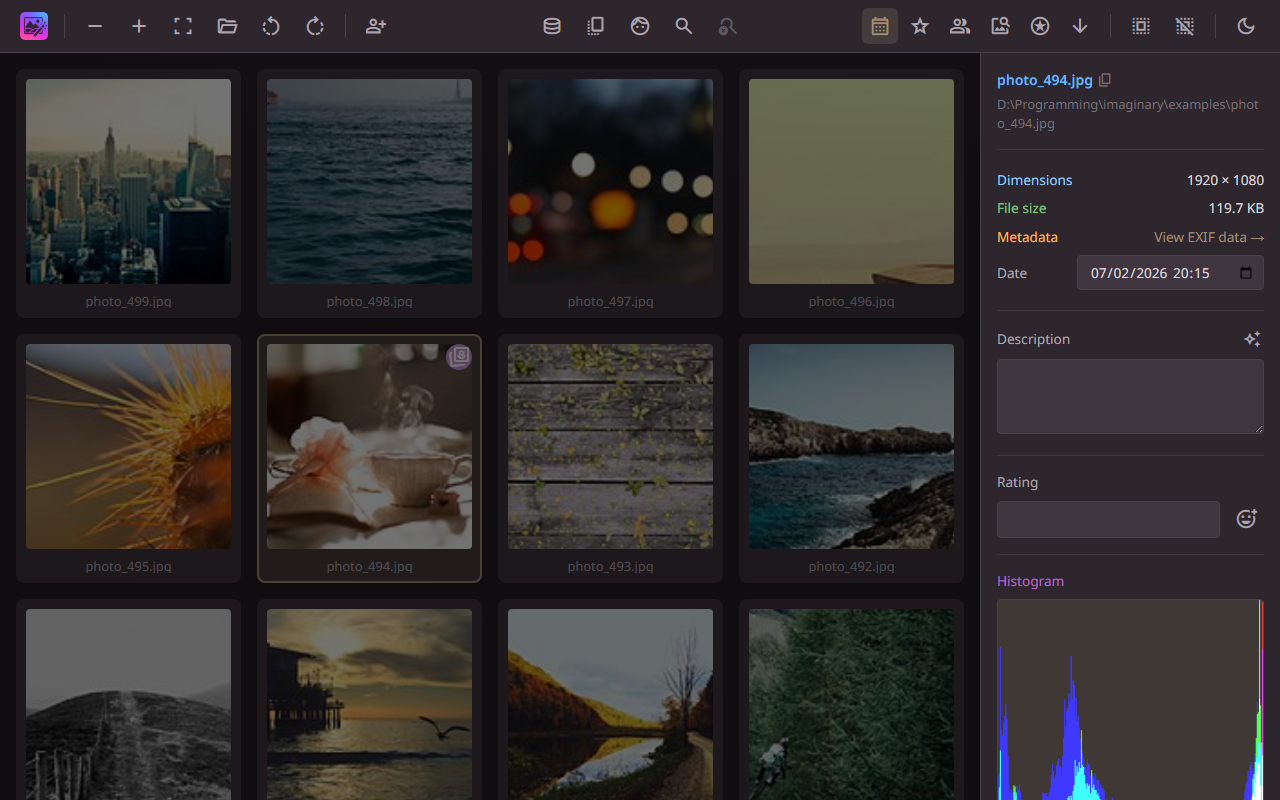Select the photo_497.jpg thumbnail

coord(610,181)
